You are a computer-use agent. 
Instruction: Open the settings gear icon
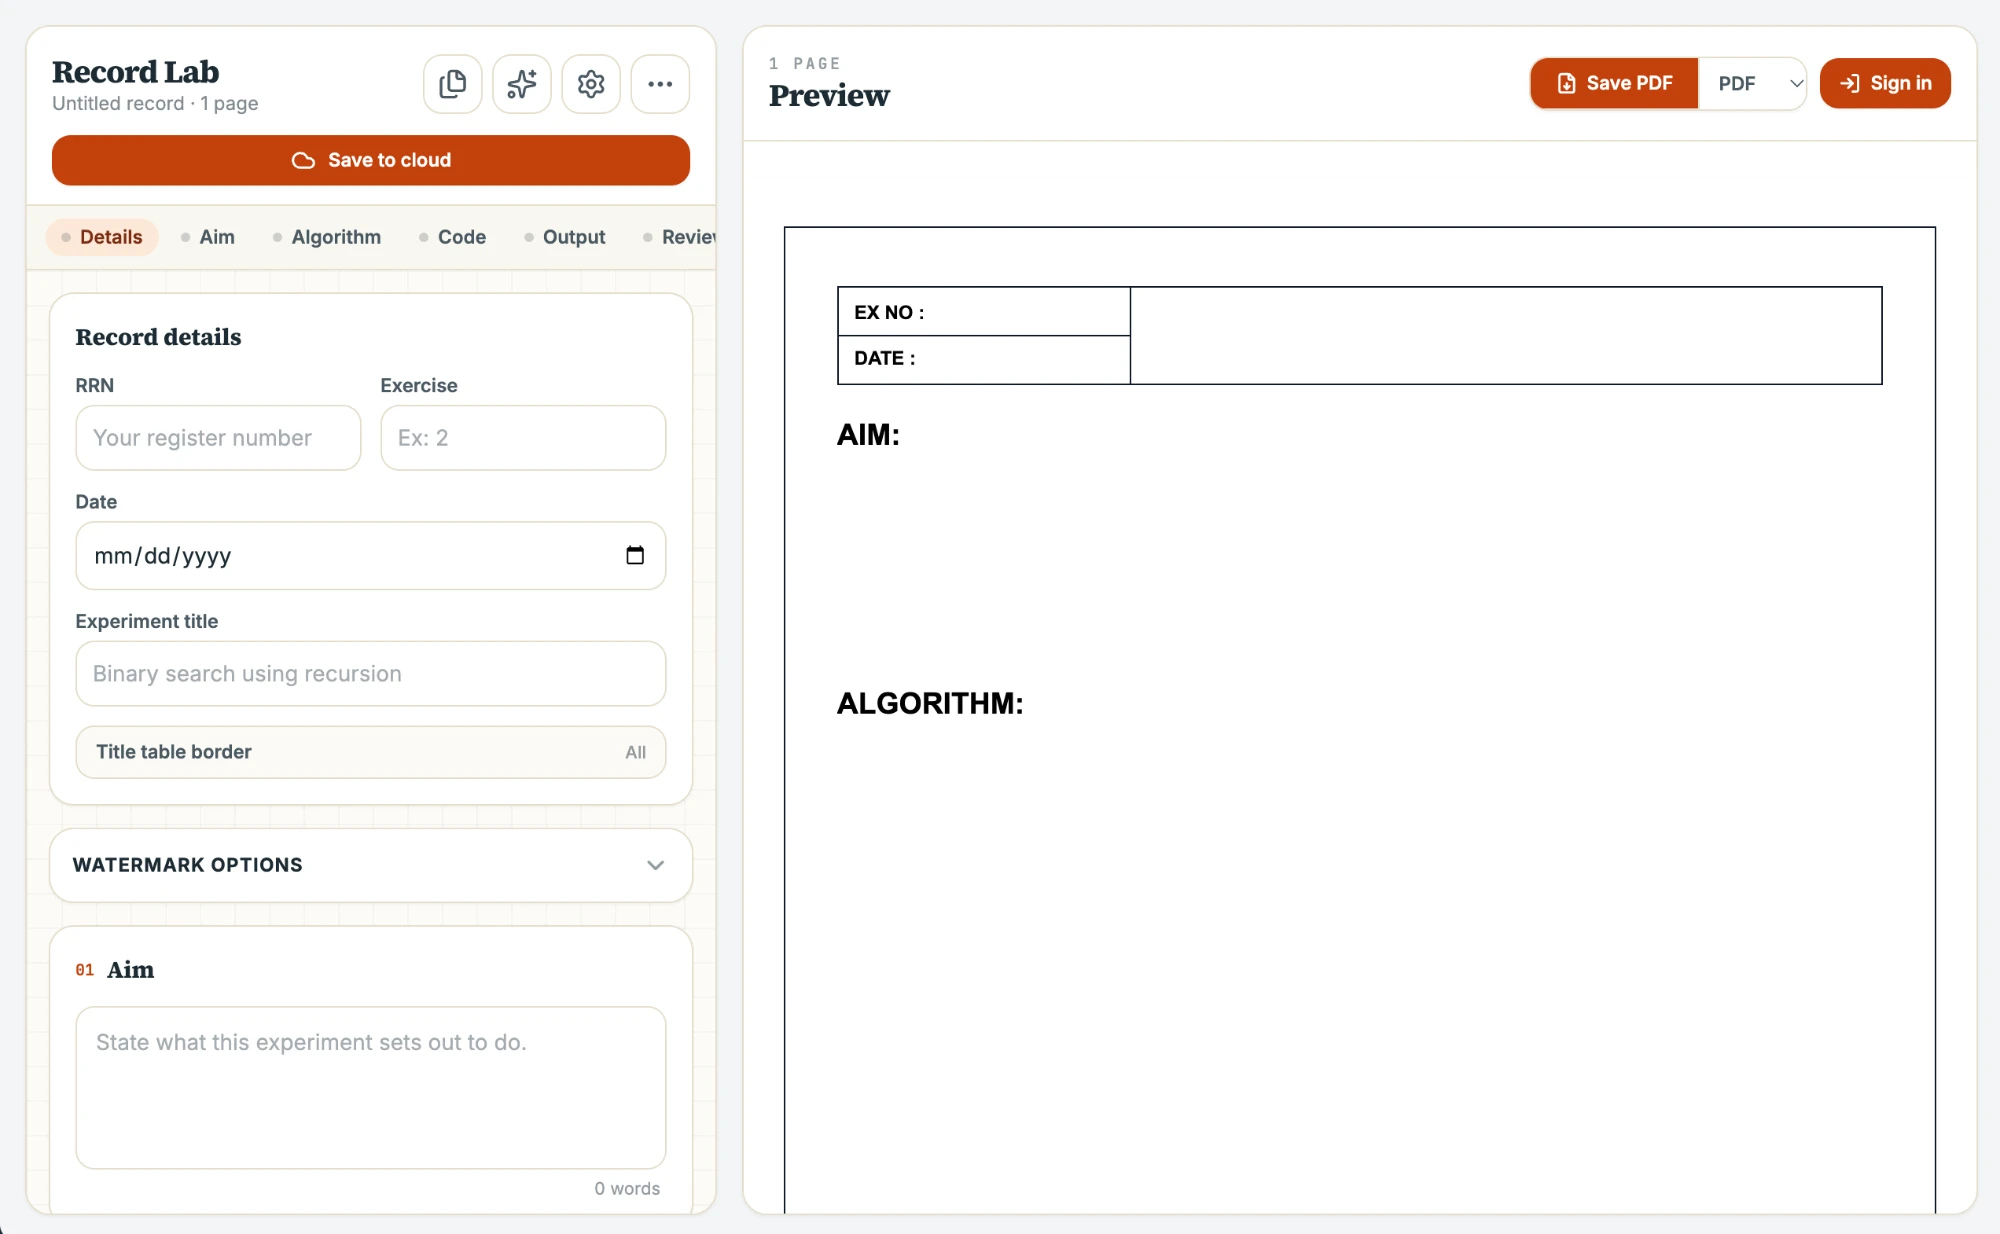pyautogui.click(x=591, y=84)
